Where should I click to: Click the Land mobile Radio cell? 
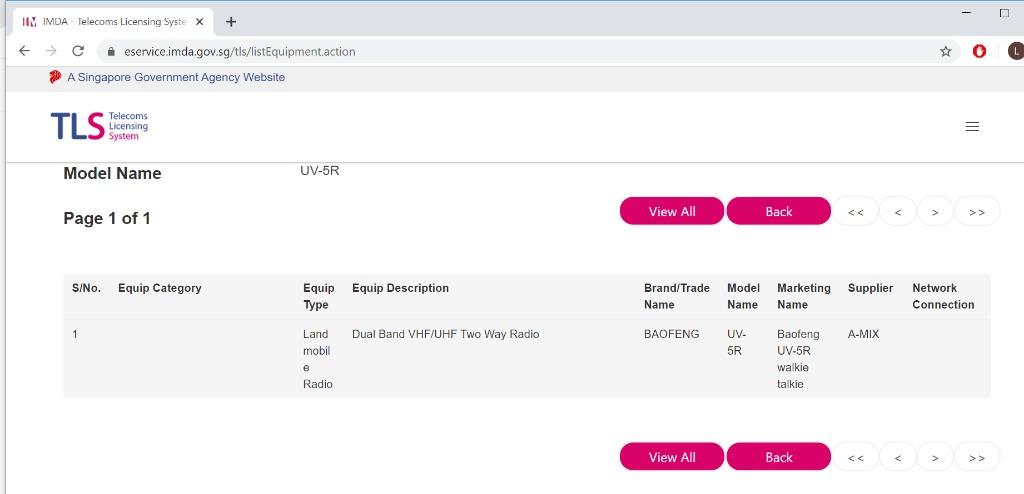click(318, 359)
